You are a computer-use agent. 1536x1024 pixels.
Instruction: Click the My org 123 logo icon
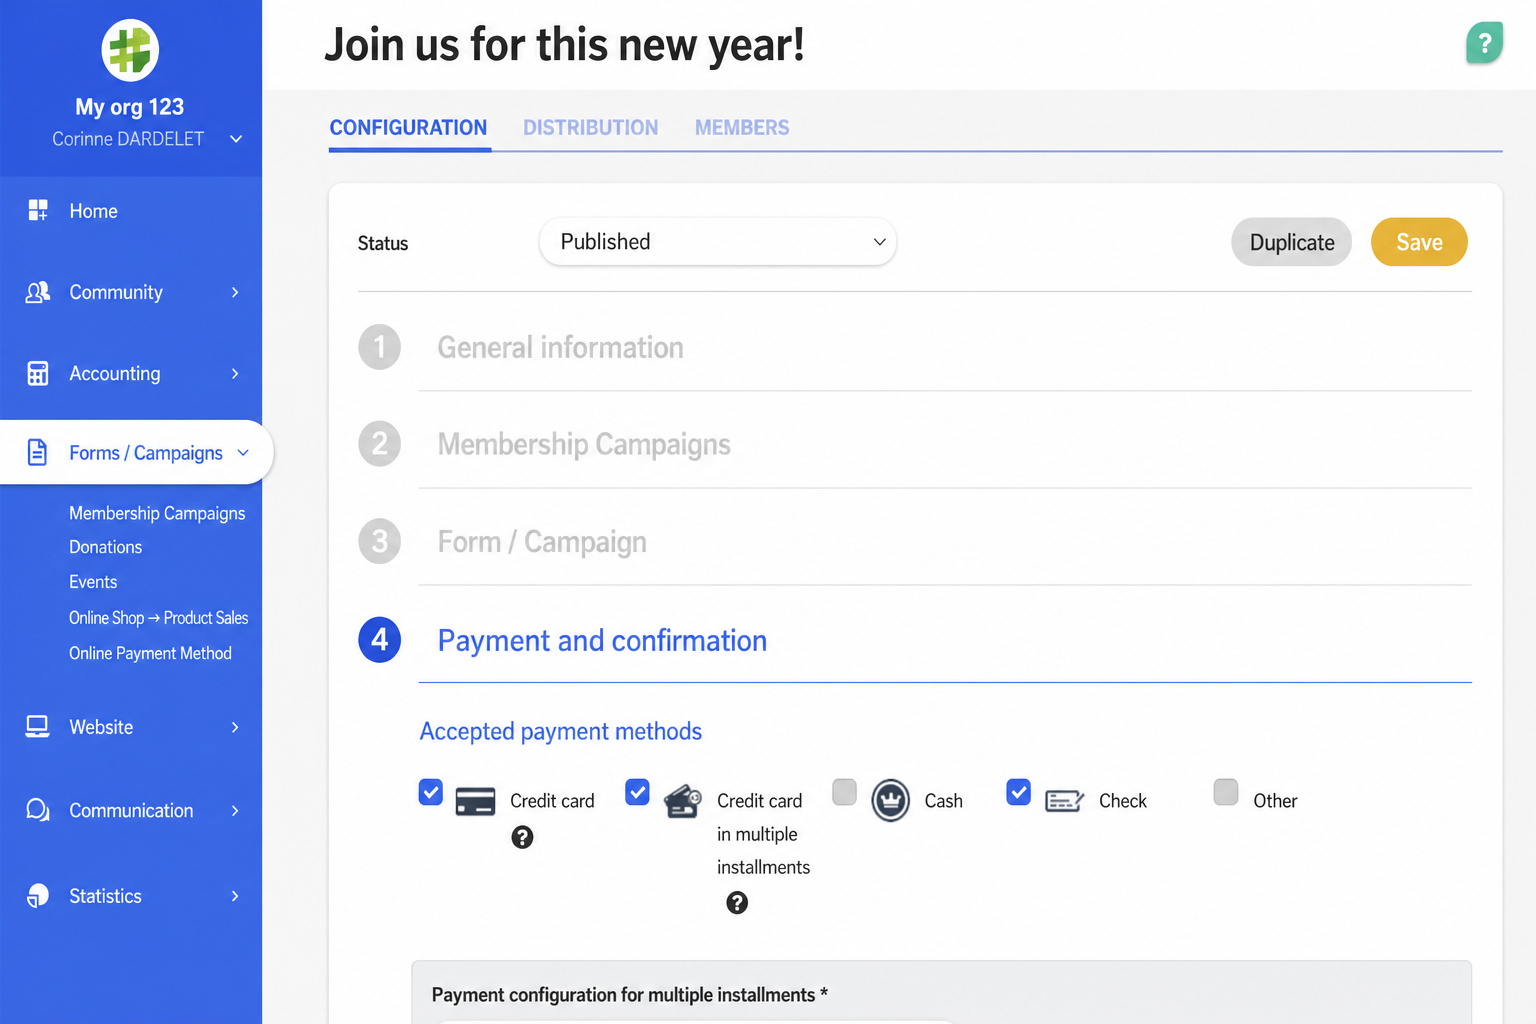[x=130, y=50]
